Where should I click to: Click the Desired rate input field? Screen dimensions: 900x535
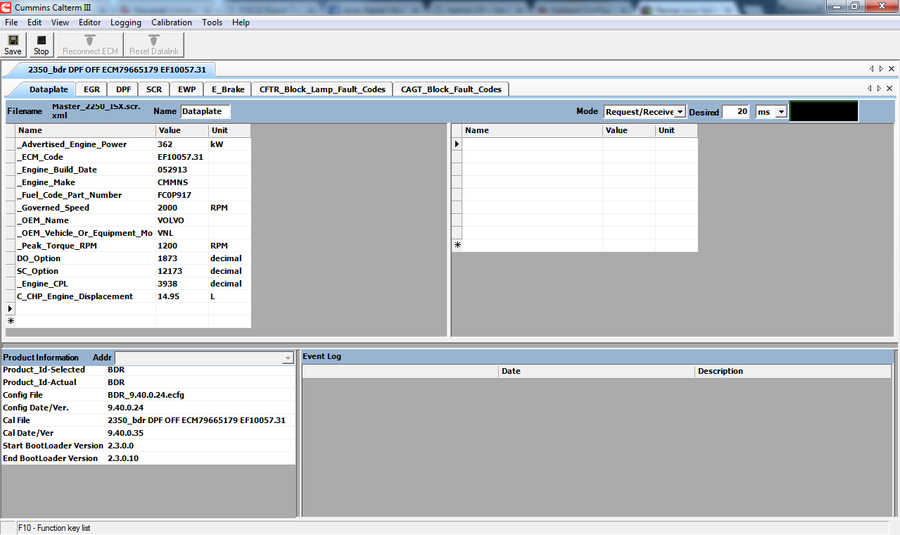pos(736,112)
